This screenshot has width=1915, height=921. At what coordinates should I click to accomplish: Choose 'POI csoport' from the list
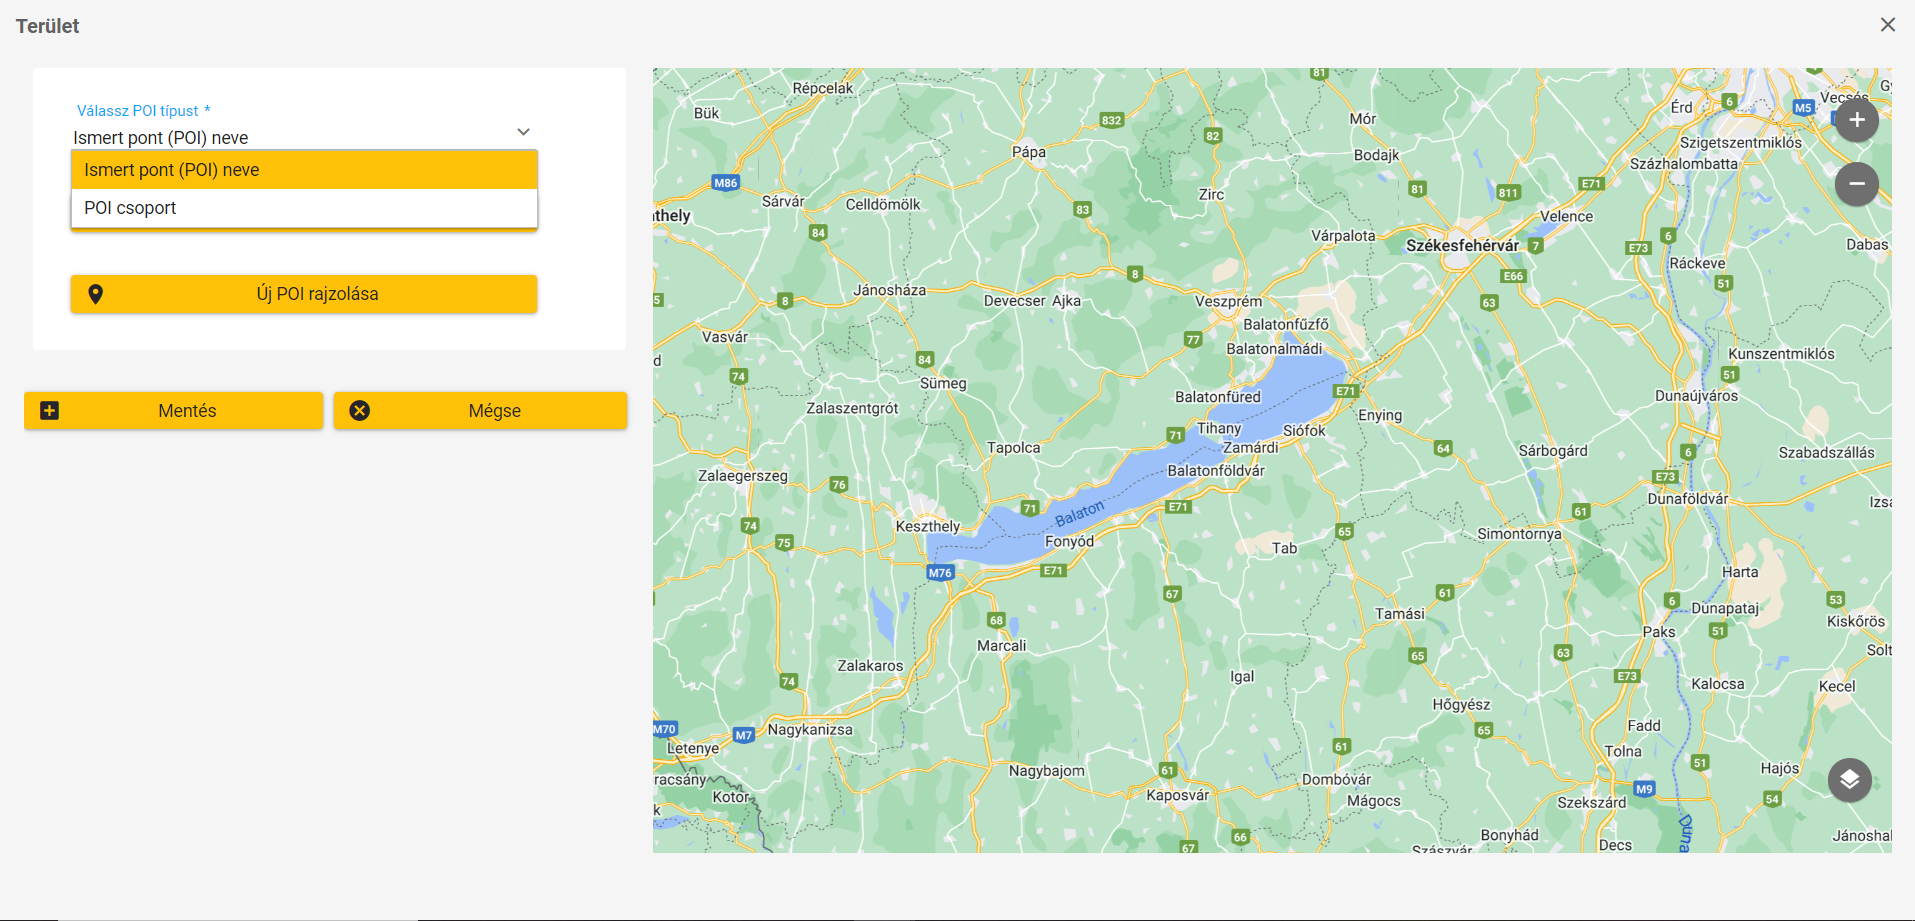(x=304, y=208)
